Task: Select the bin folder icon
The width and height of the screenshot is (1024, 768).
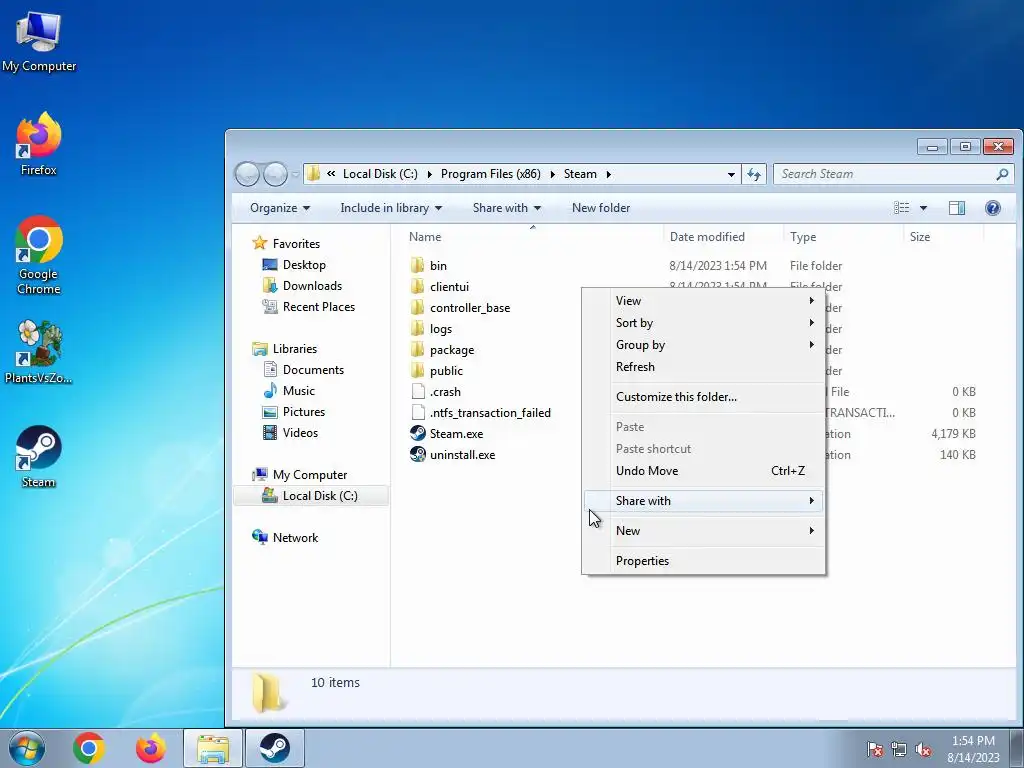Action: tap(417, 266)
